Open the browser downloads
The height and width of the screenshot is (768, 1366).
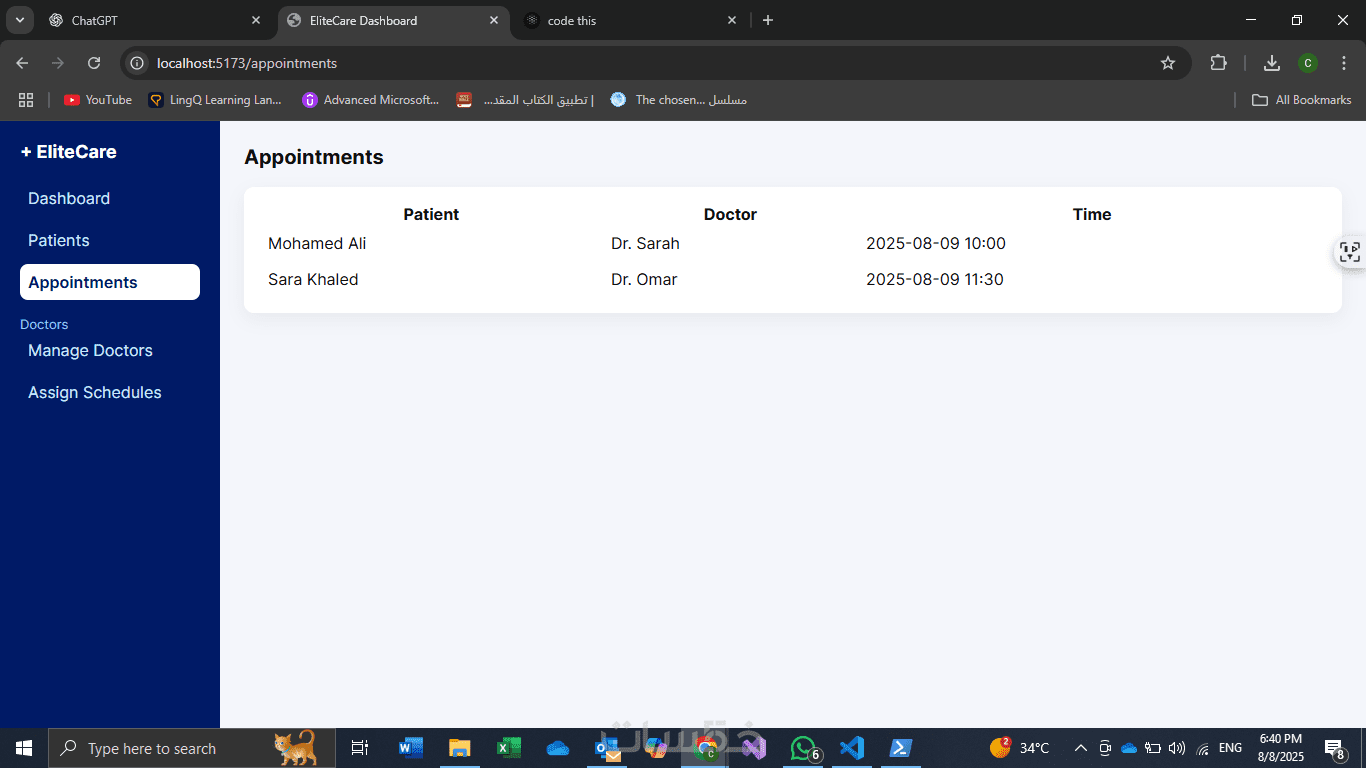pos(1272,63)
